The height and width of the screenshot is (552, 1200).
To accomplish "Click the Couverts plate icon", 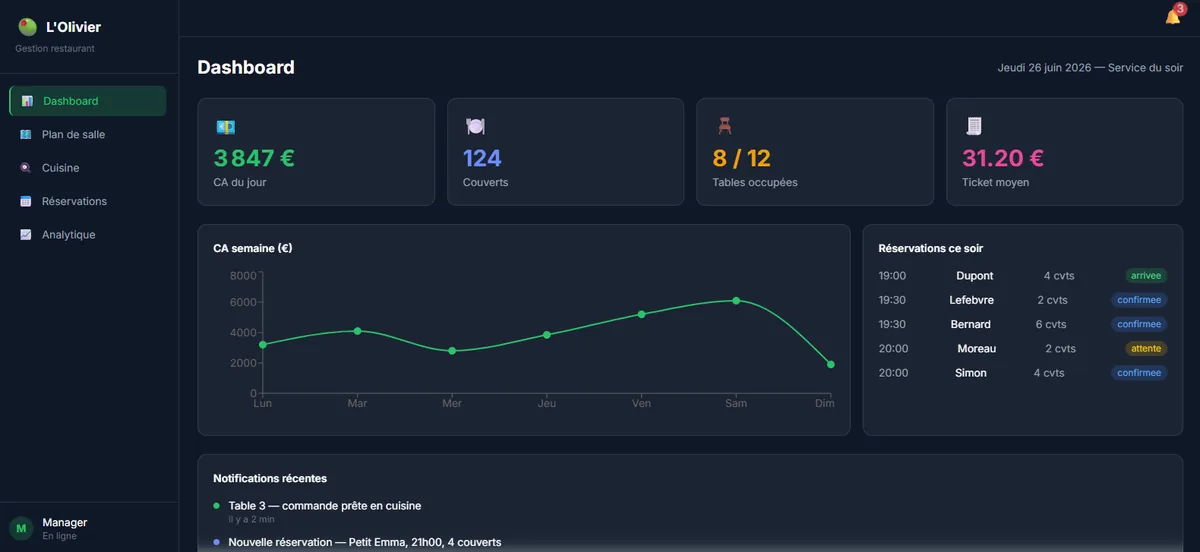I will click(x=475, y=127).
